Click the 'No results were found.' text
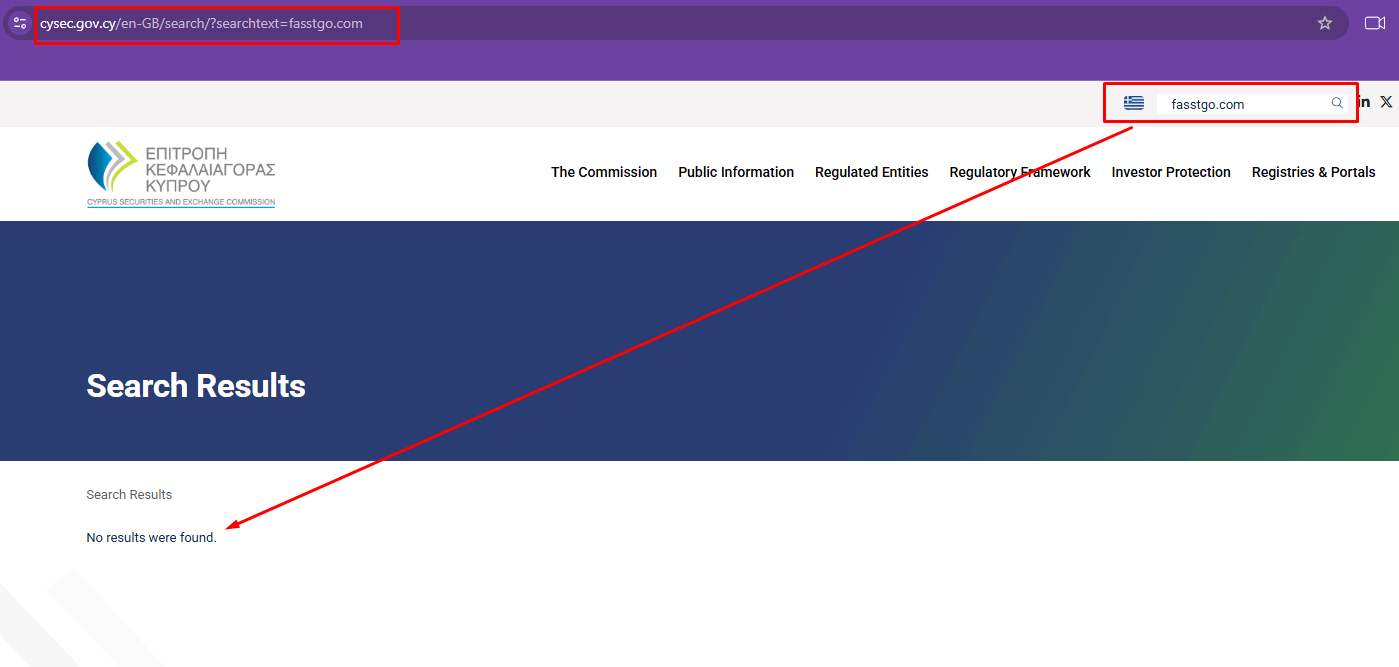This screenshot has height=667, width=1399. tap(151, 538)
